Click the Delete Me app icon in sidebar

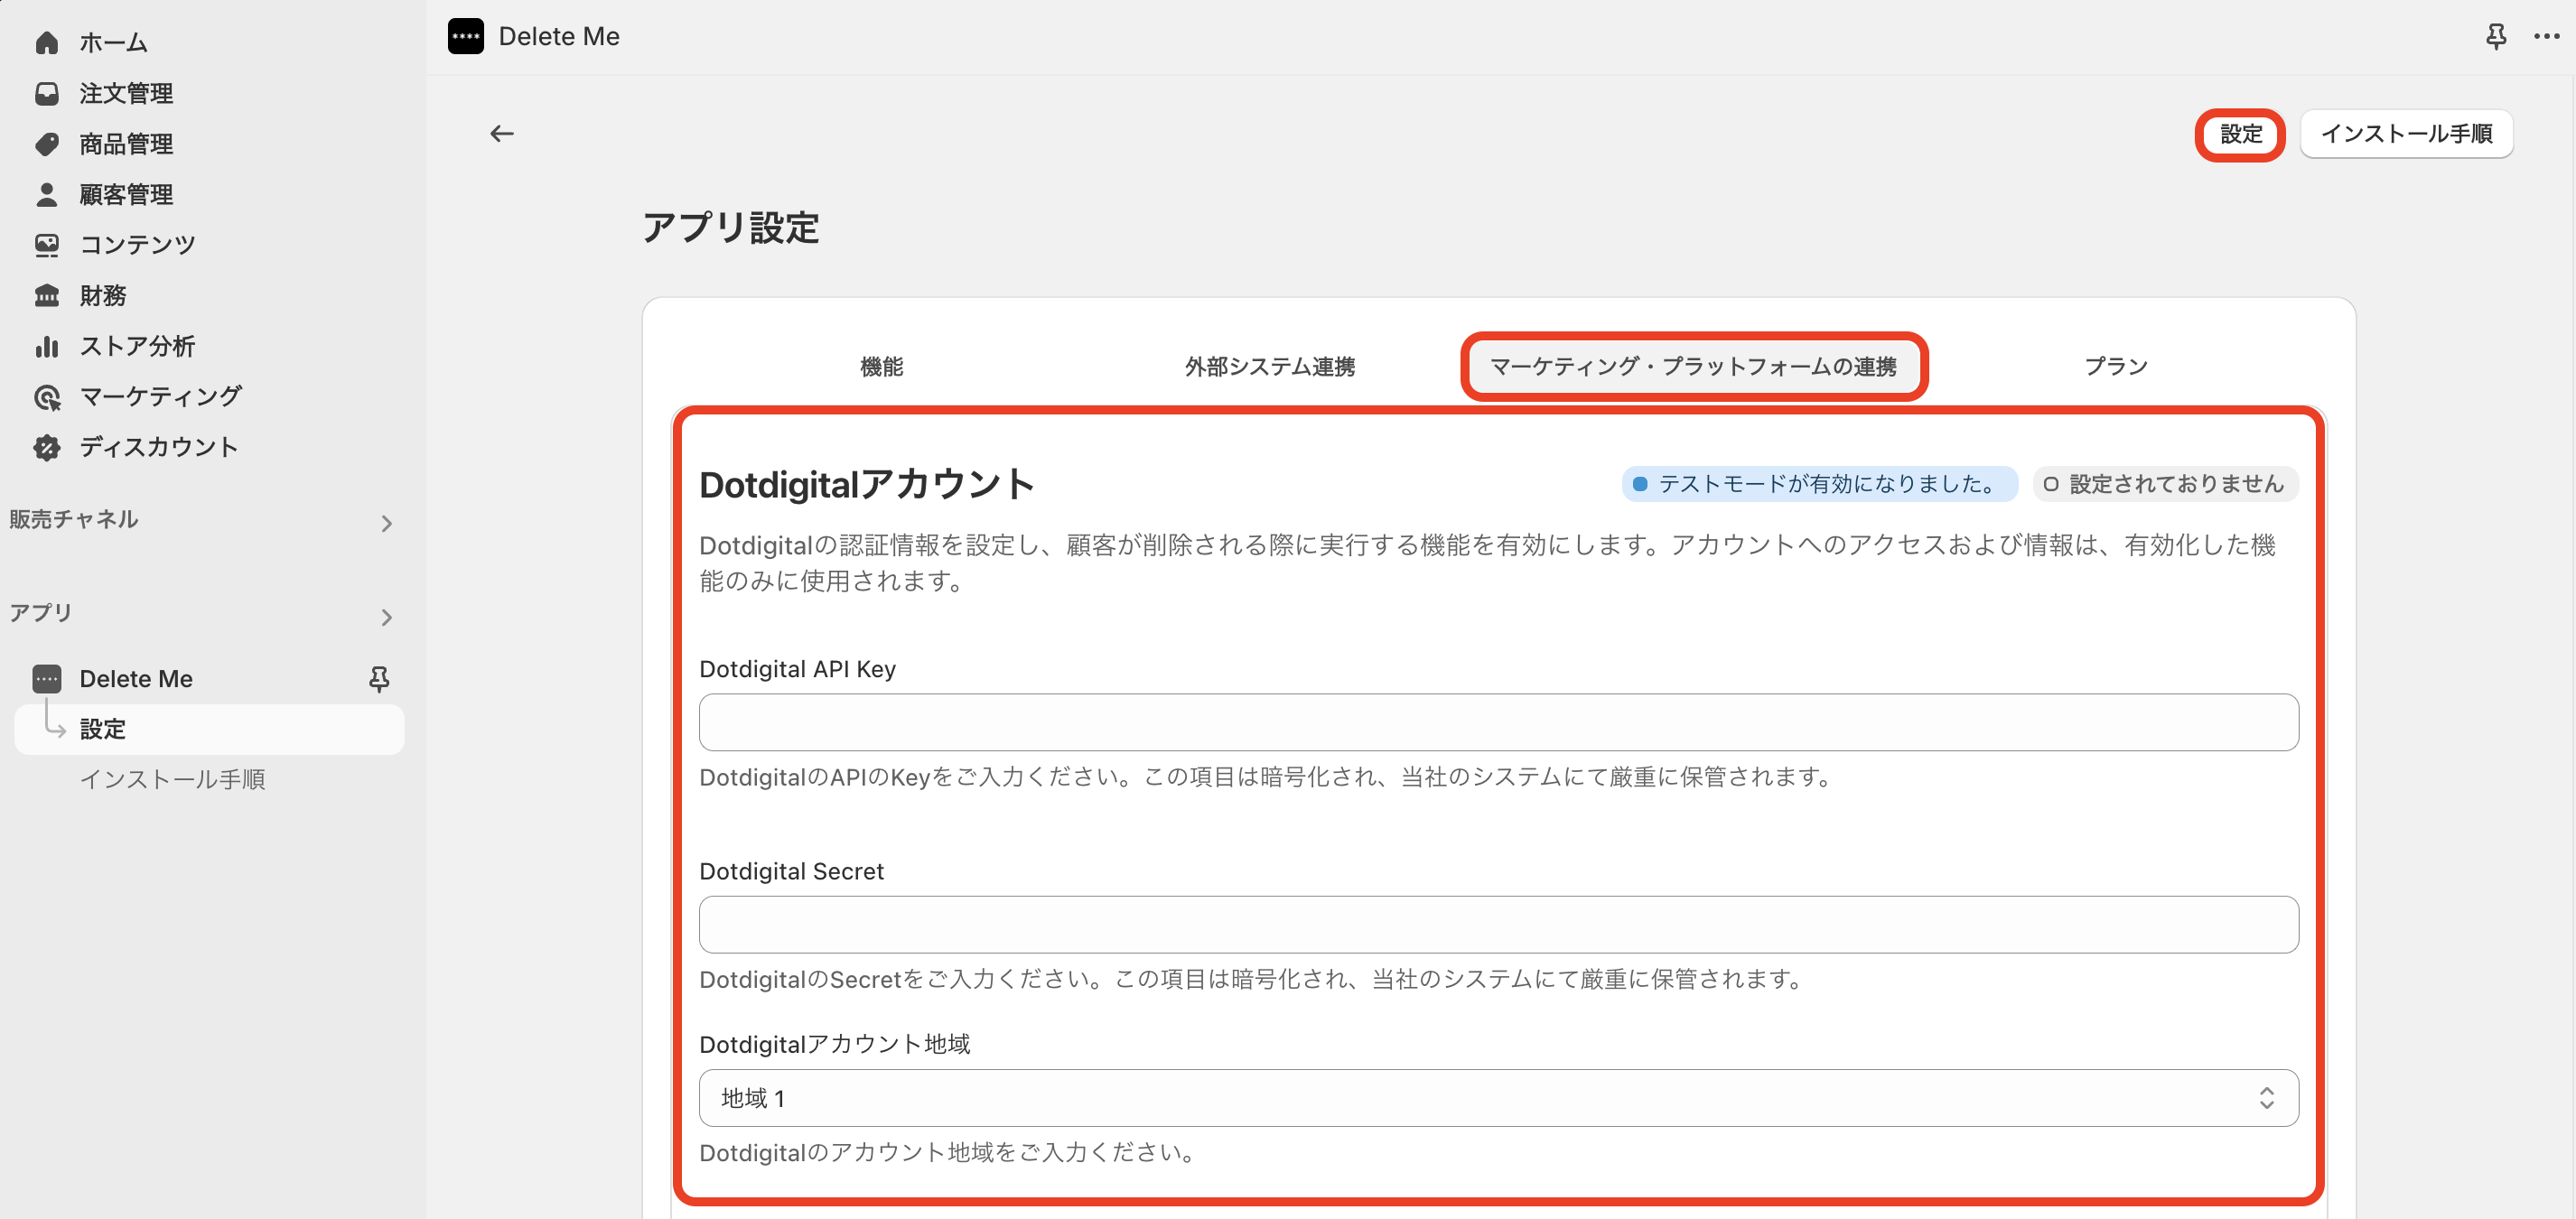46,678
